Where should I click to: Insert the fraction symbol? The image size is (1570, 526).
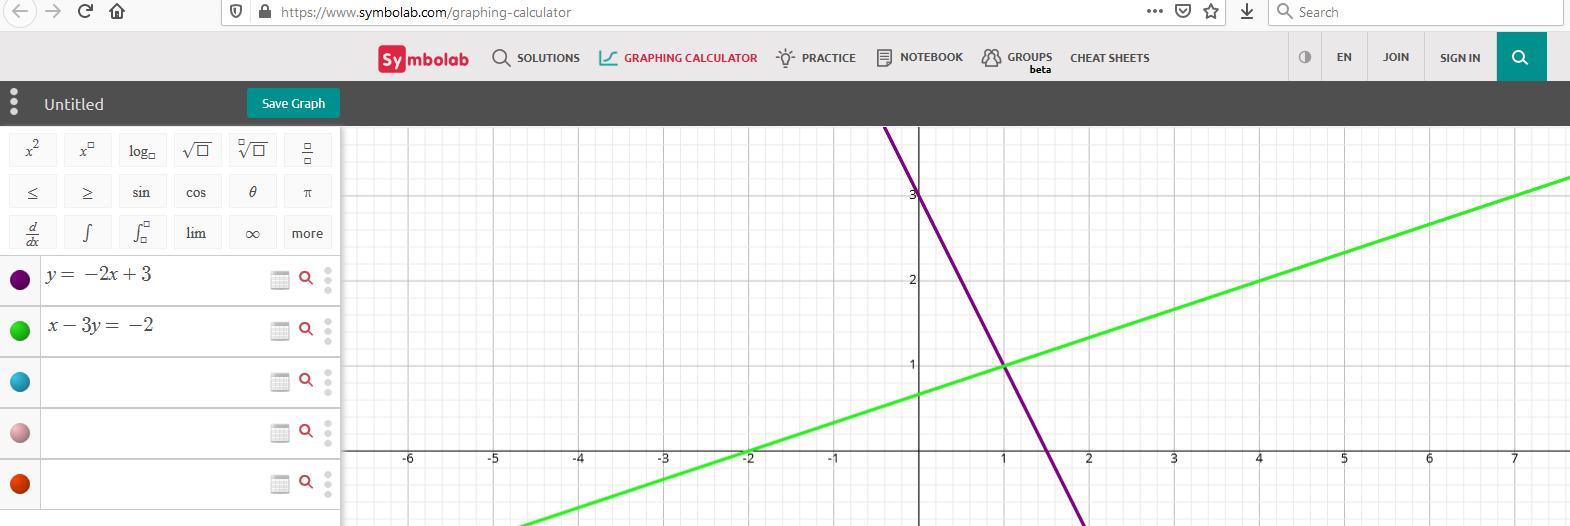[x=307, y=150]
